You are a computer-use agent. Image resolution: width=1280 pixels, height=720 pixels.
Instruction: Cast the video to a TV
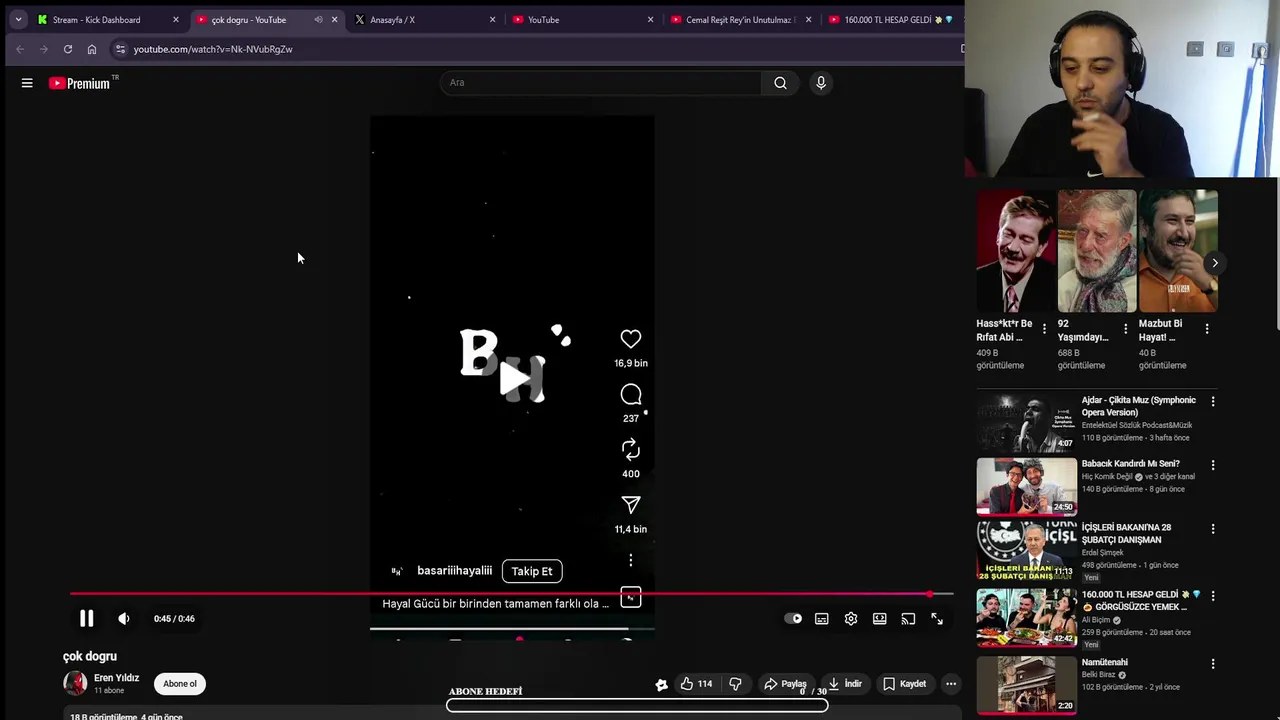pyautogui.click(x=908, y=619)
